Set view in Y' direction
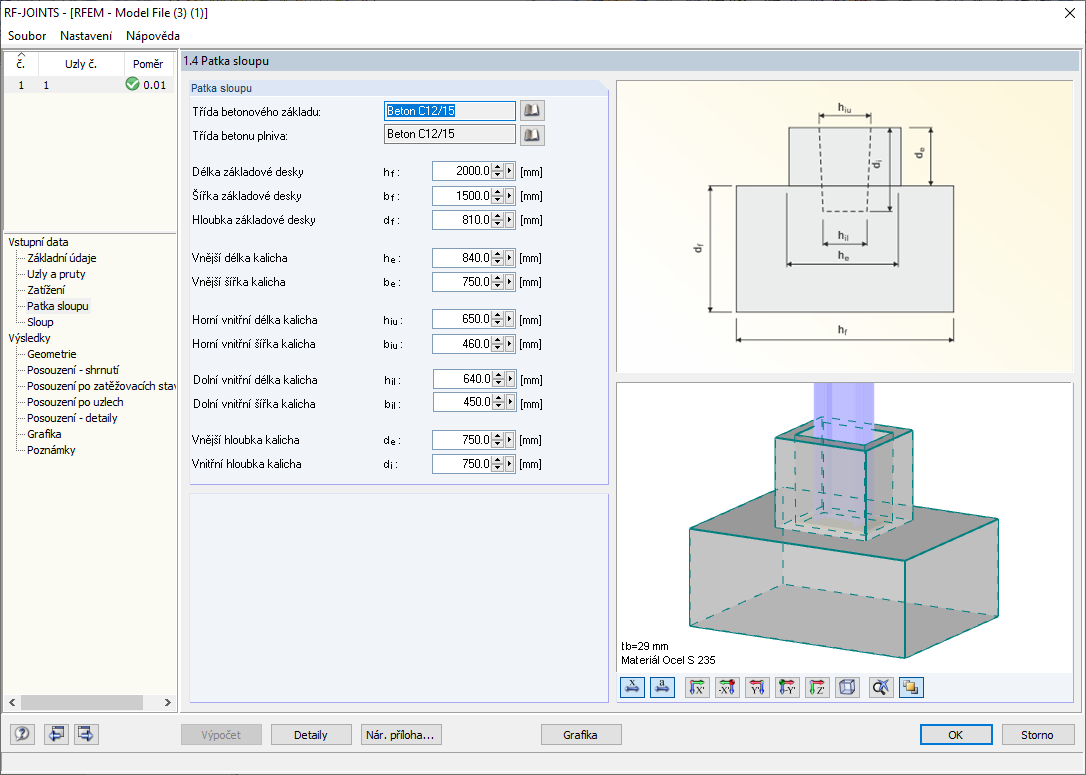 click(x=757, y=688)
